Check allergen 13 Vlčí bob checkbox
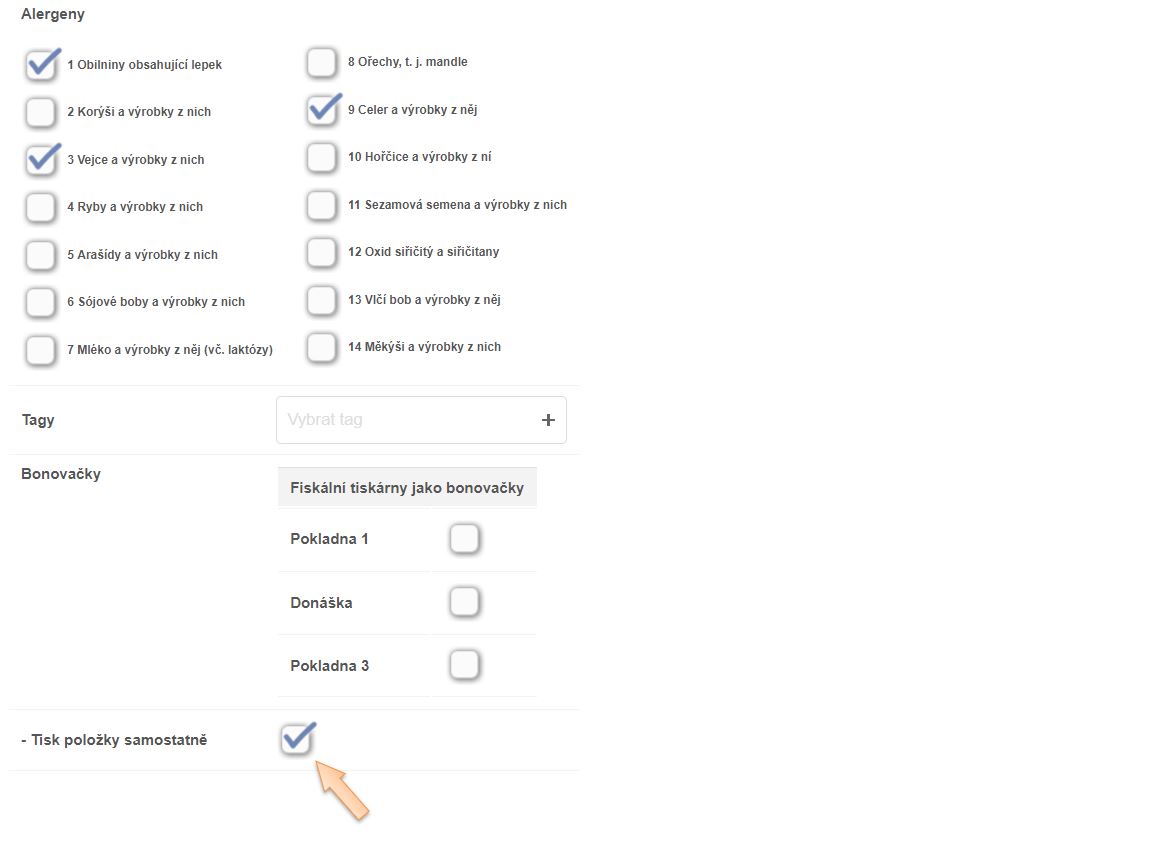1172x867 pixels. (322, 300)
